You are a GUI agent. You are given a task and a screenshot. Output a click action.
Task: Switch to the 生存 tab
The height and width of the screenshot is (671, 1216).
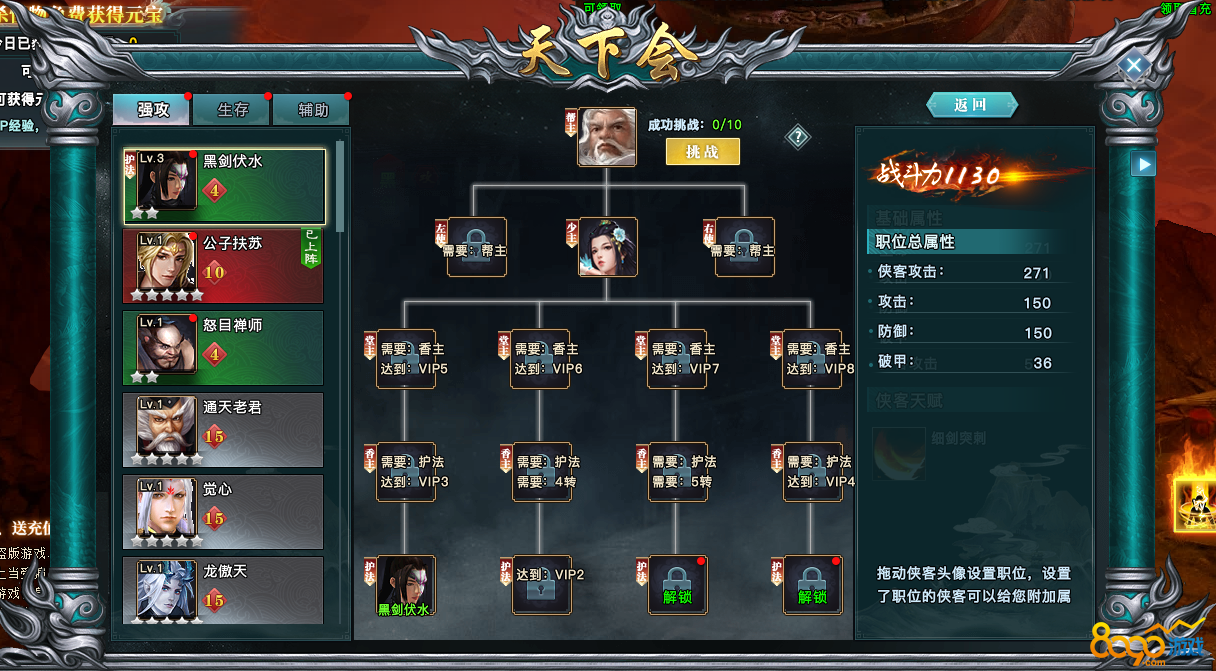[x=232, y=109]
